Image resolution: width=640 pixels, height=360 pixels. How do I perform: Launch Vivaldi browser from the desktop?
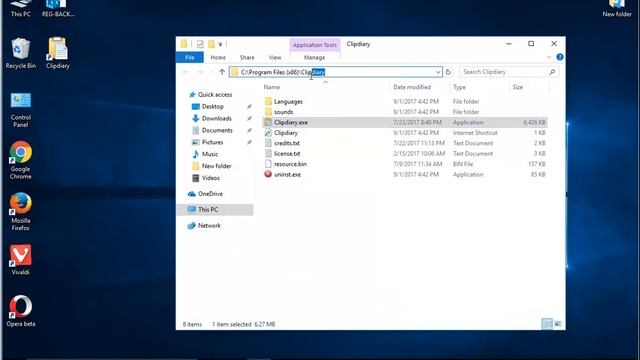click(20, 260)
